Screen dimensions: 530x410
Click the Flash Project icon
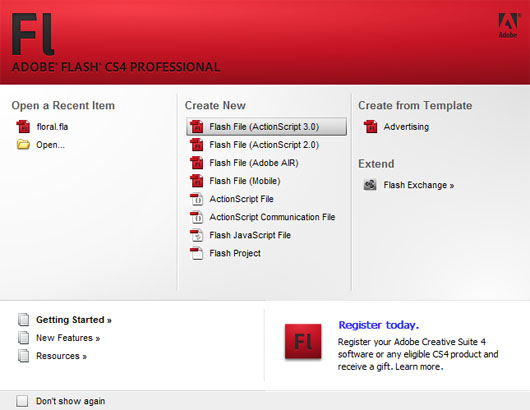197,253
